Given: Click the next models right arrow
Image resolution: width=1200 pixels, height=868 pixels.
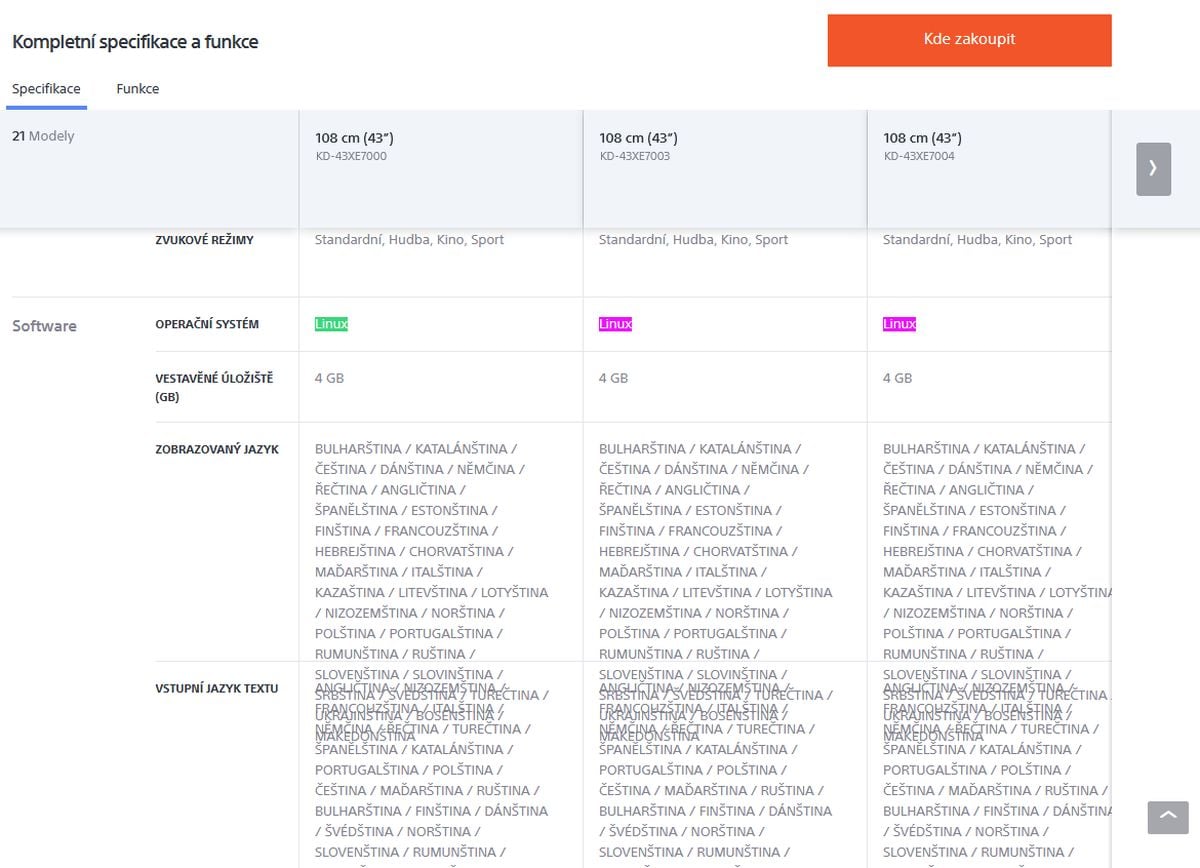Looking at the screenshot, I should click(1153, 169).
